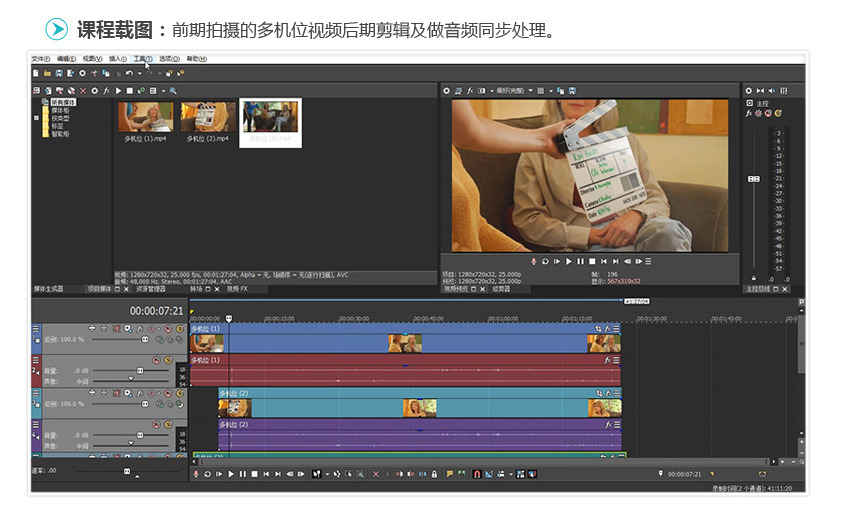This screenshot has height=521, width=850.
Task: Click the magnifier search icon in the media panel
Action: click(x=173, y=91)
